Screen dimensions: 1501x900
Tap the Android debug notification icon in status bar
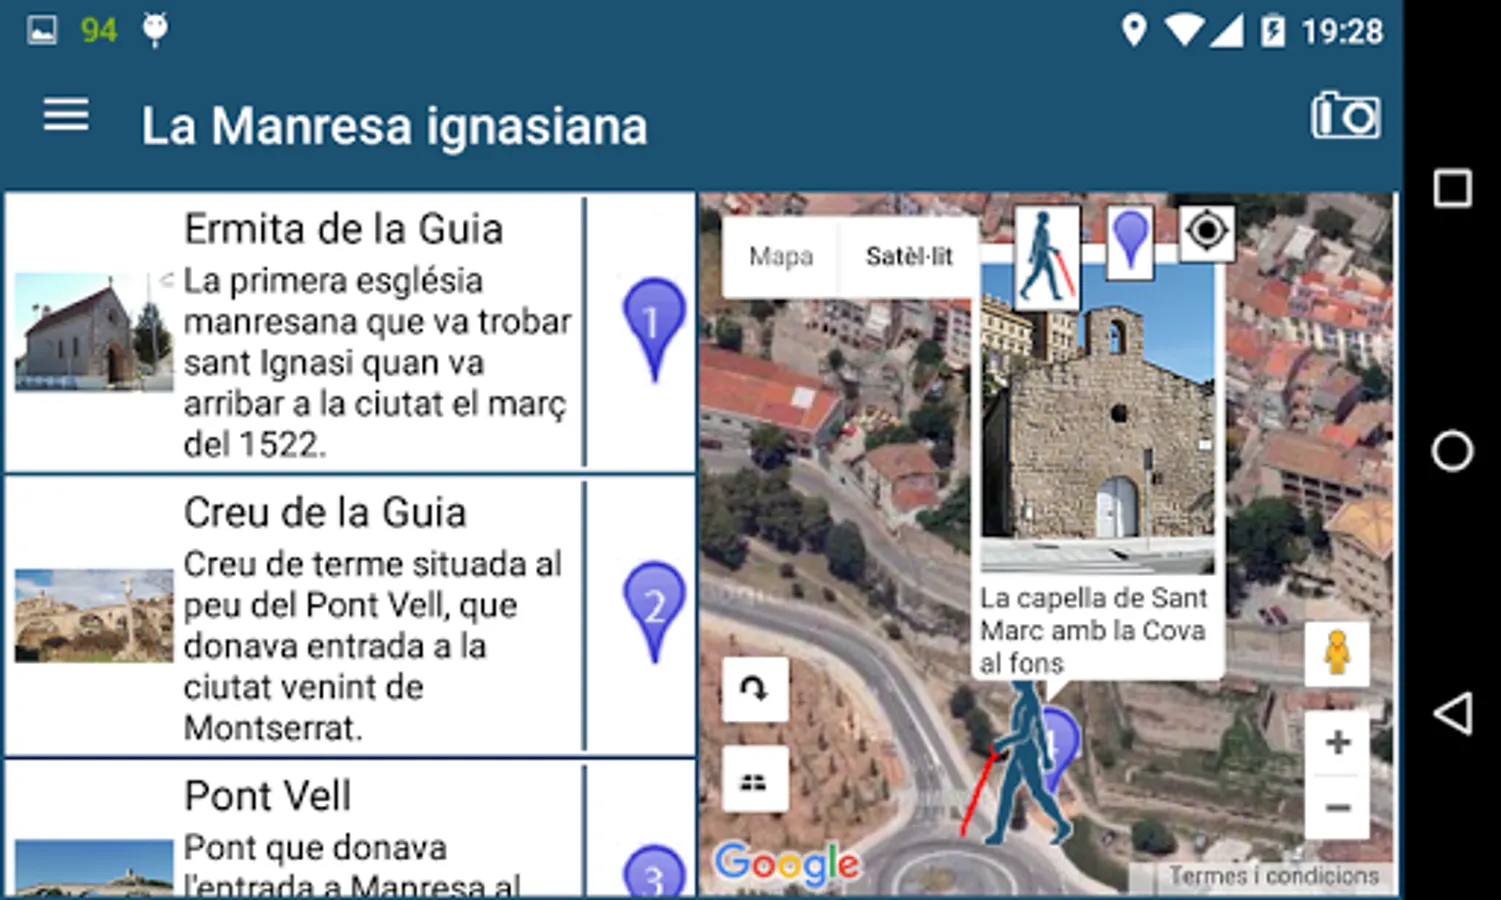tap(155, 30)
